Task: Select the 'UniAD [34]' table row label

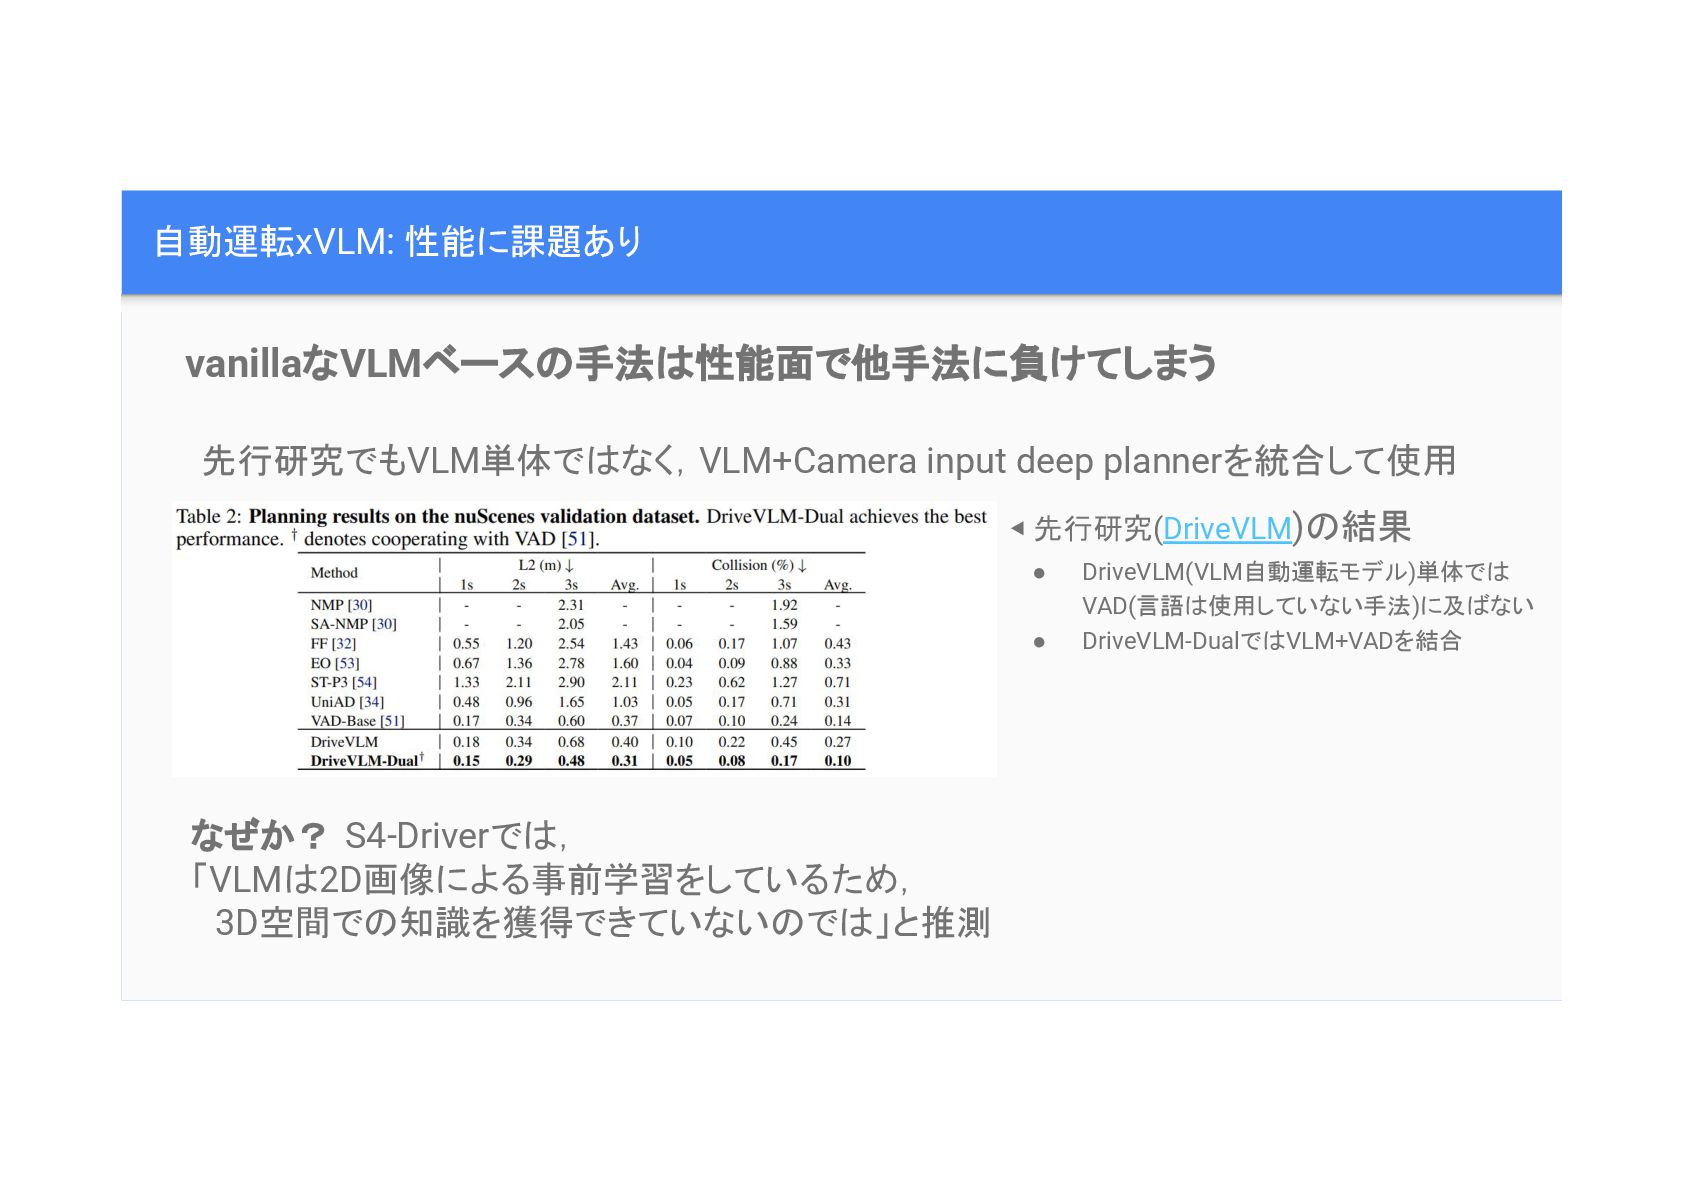Action: [x=347, y=702]
